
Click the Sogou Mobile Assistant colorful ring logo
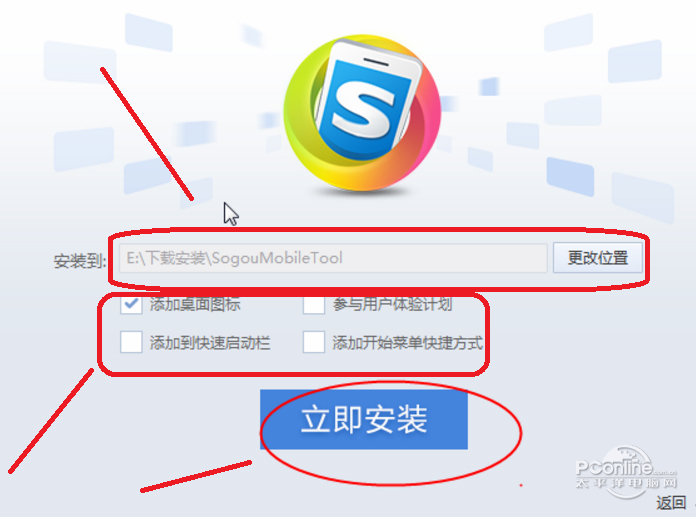coord(362,113)
